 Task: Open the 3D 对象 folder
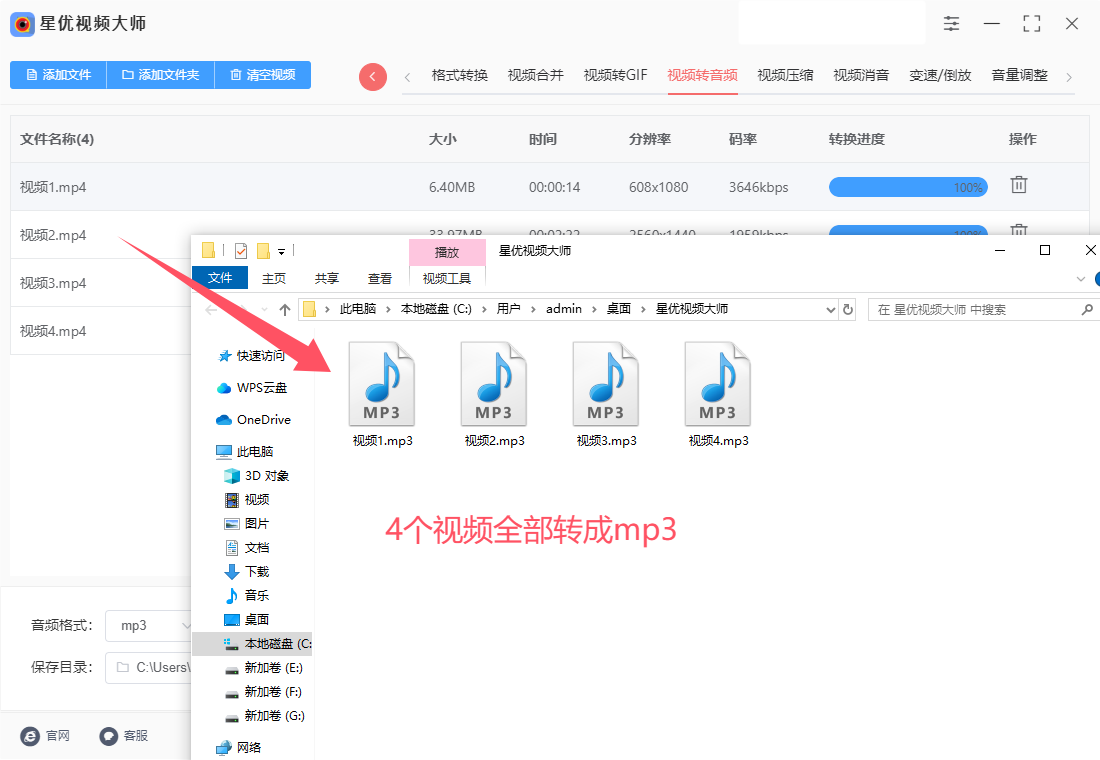[x=256, y=476]
